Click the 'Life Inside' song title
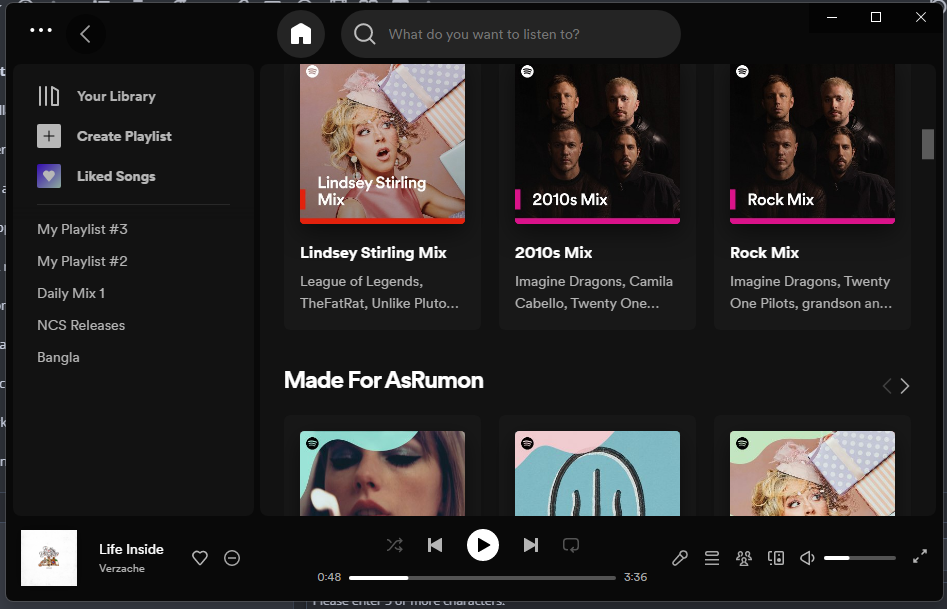The image size is (947, 609). pos(131,549)
